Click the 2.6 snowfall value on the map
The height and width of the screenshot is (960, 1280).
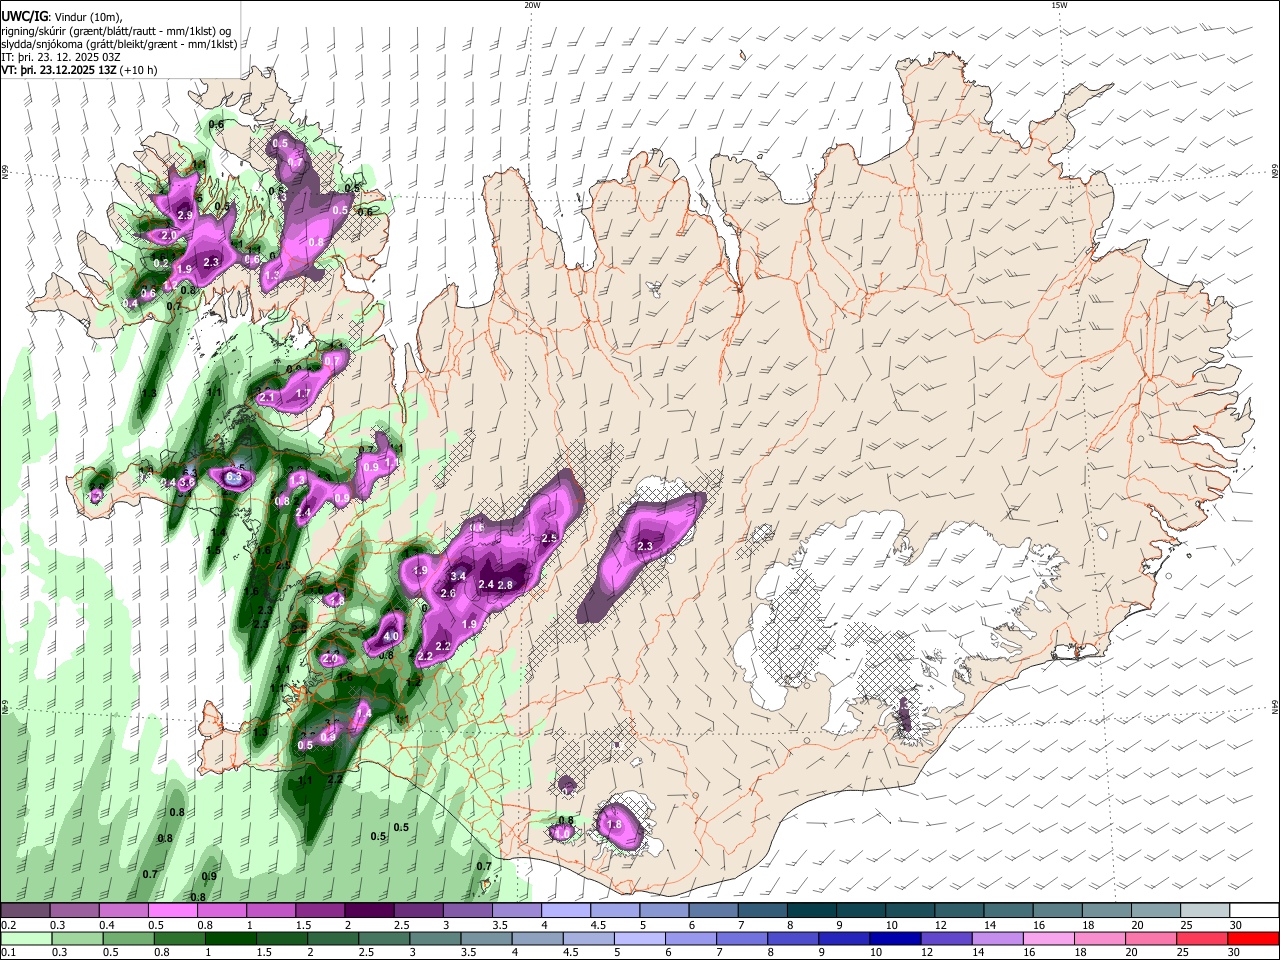pos(448,594)
